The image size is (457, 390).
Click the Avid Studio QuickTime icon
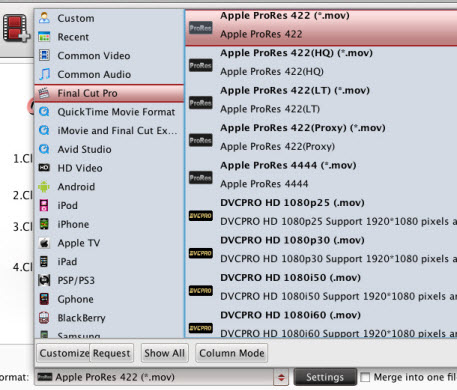coord(44,149)
